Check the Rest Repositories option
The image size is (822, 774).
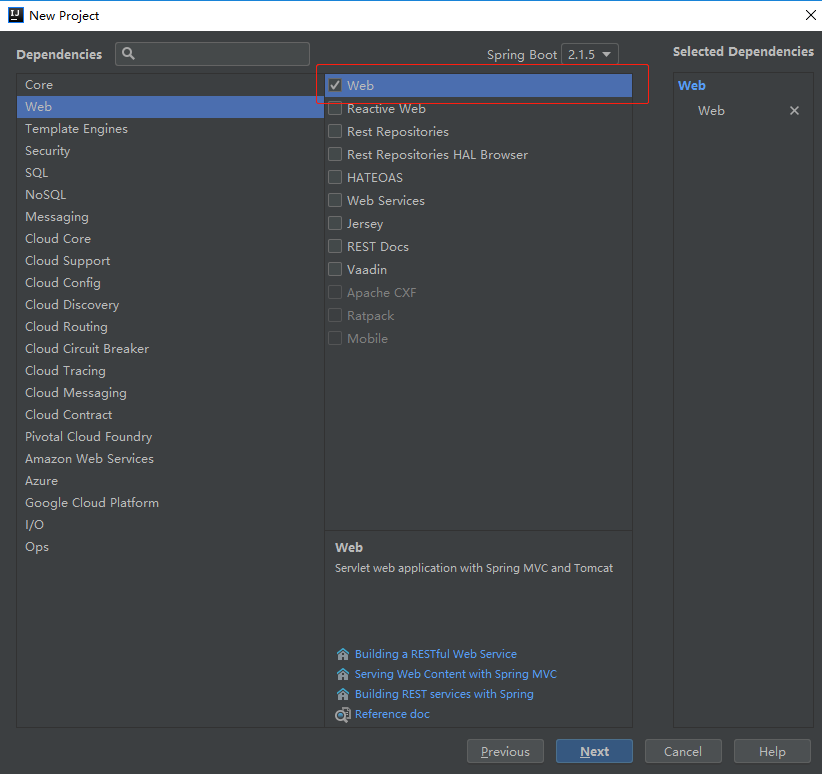335,131
